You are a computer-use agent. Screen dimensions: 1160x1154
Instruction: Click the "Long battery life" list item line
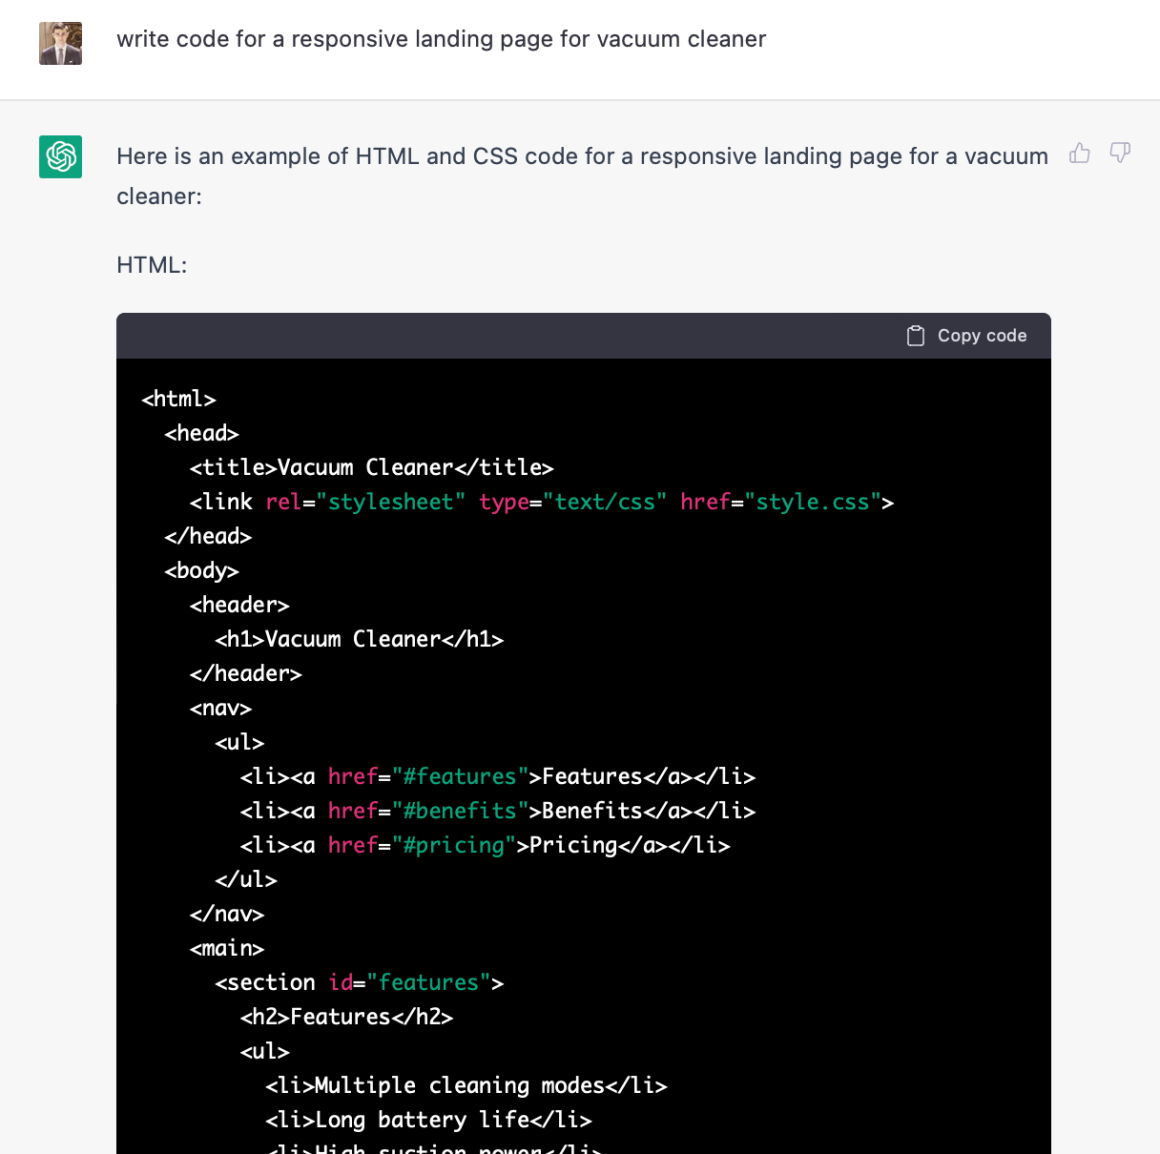click(x=428, y=1120)
